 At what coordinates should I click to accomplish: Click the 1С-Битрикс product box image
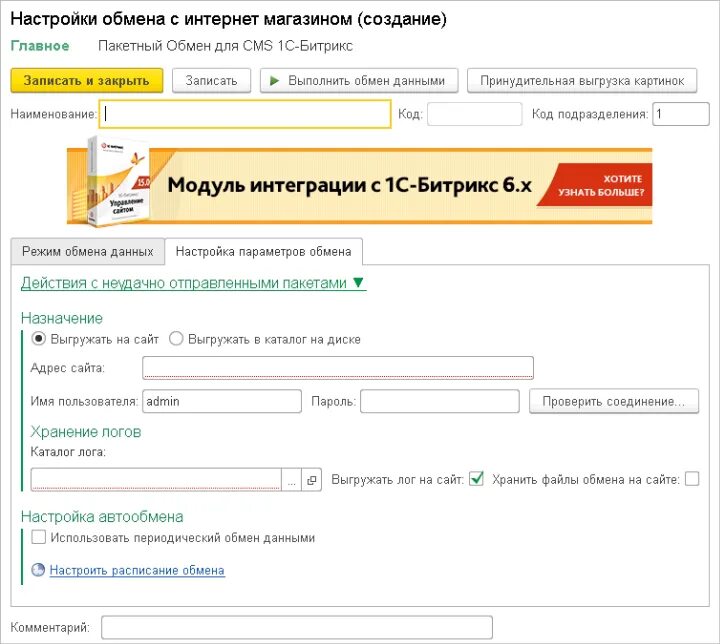[118, 181]
